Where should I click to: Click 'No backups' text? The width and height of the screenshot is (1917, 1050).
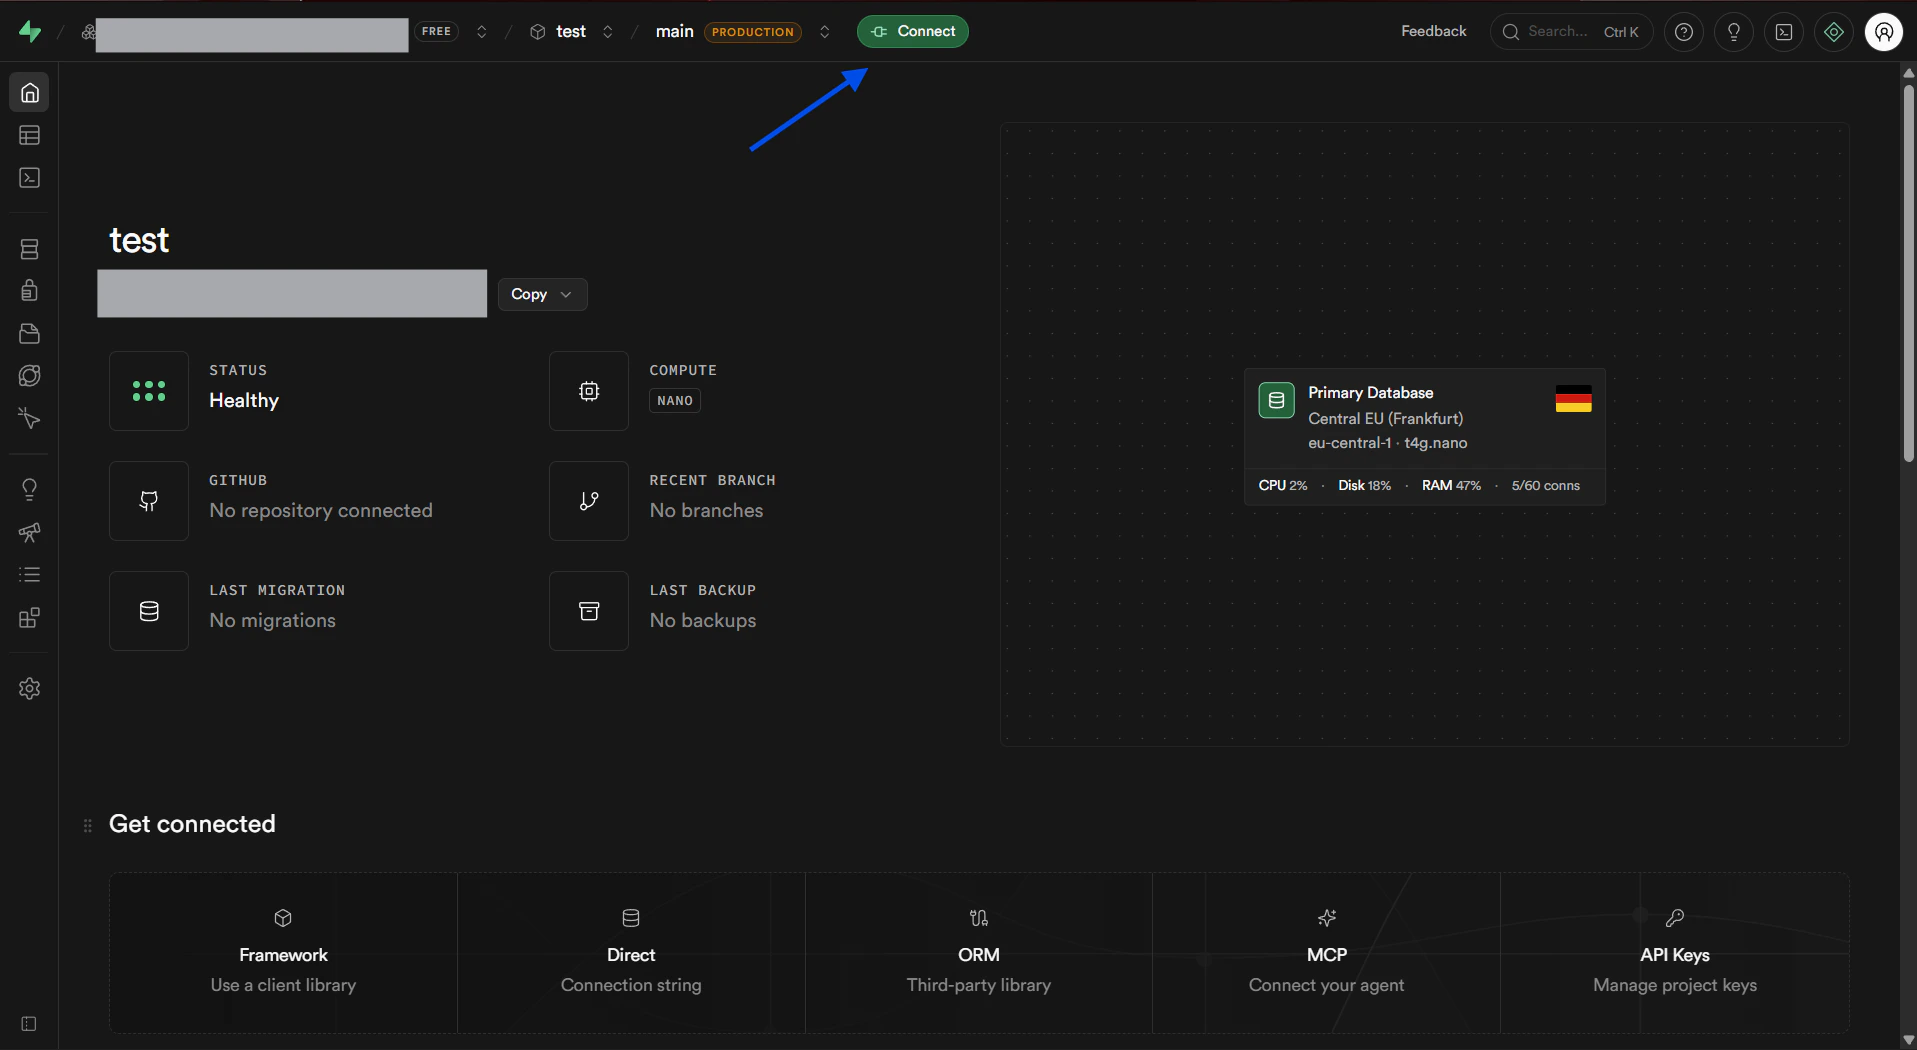point(703,621)
